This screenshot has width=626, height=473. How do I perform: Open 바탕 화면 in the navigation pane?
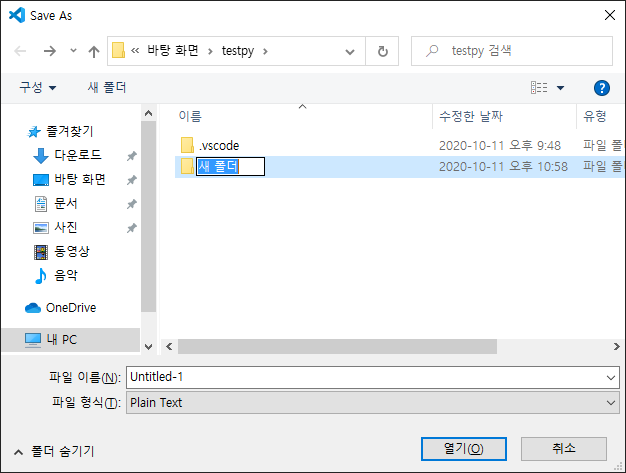tap(69, 179)
